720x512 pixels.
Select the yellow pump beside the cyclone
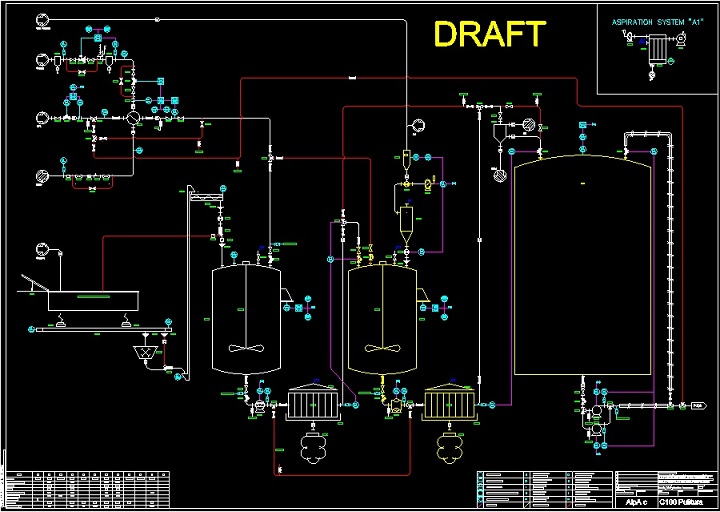tap(430, 184)
